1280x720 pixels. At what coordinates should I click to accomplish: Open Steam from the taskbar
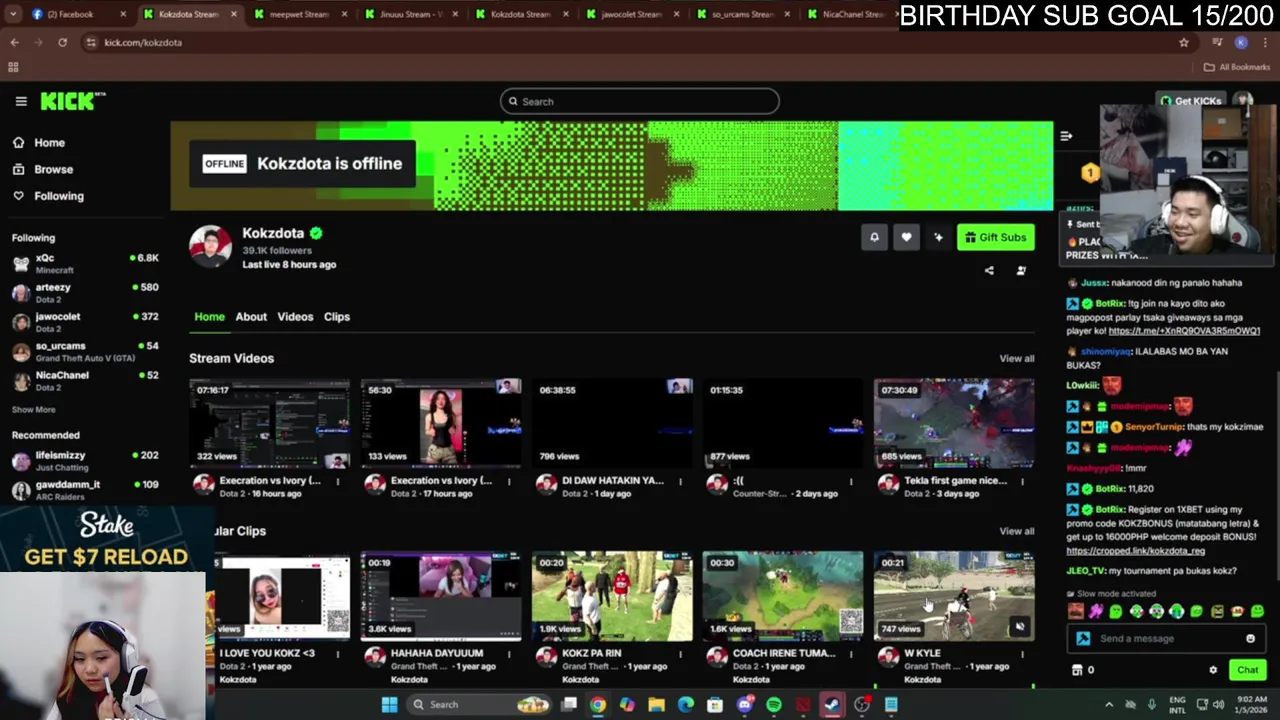(x=832, y=705)
